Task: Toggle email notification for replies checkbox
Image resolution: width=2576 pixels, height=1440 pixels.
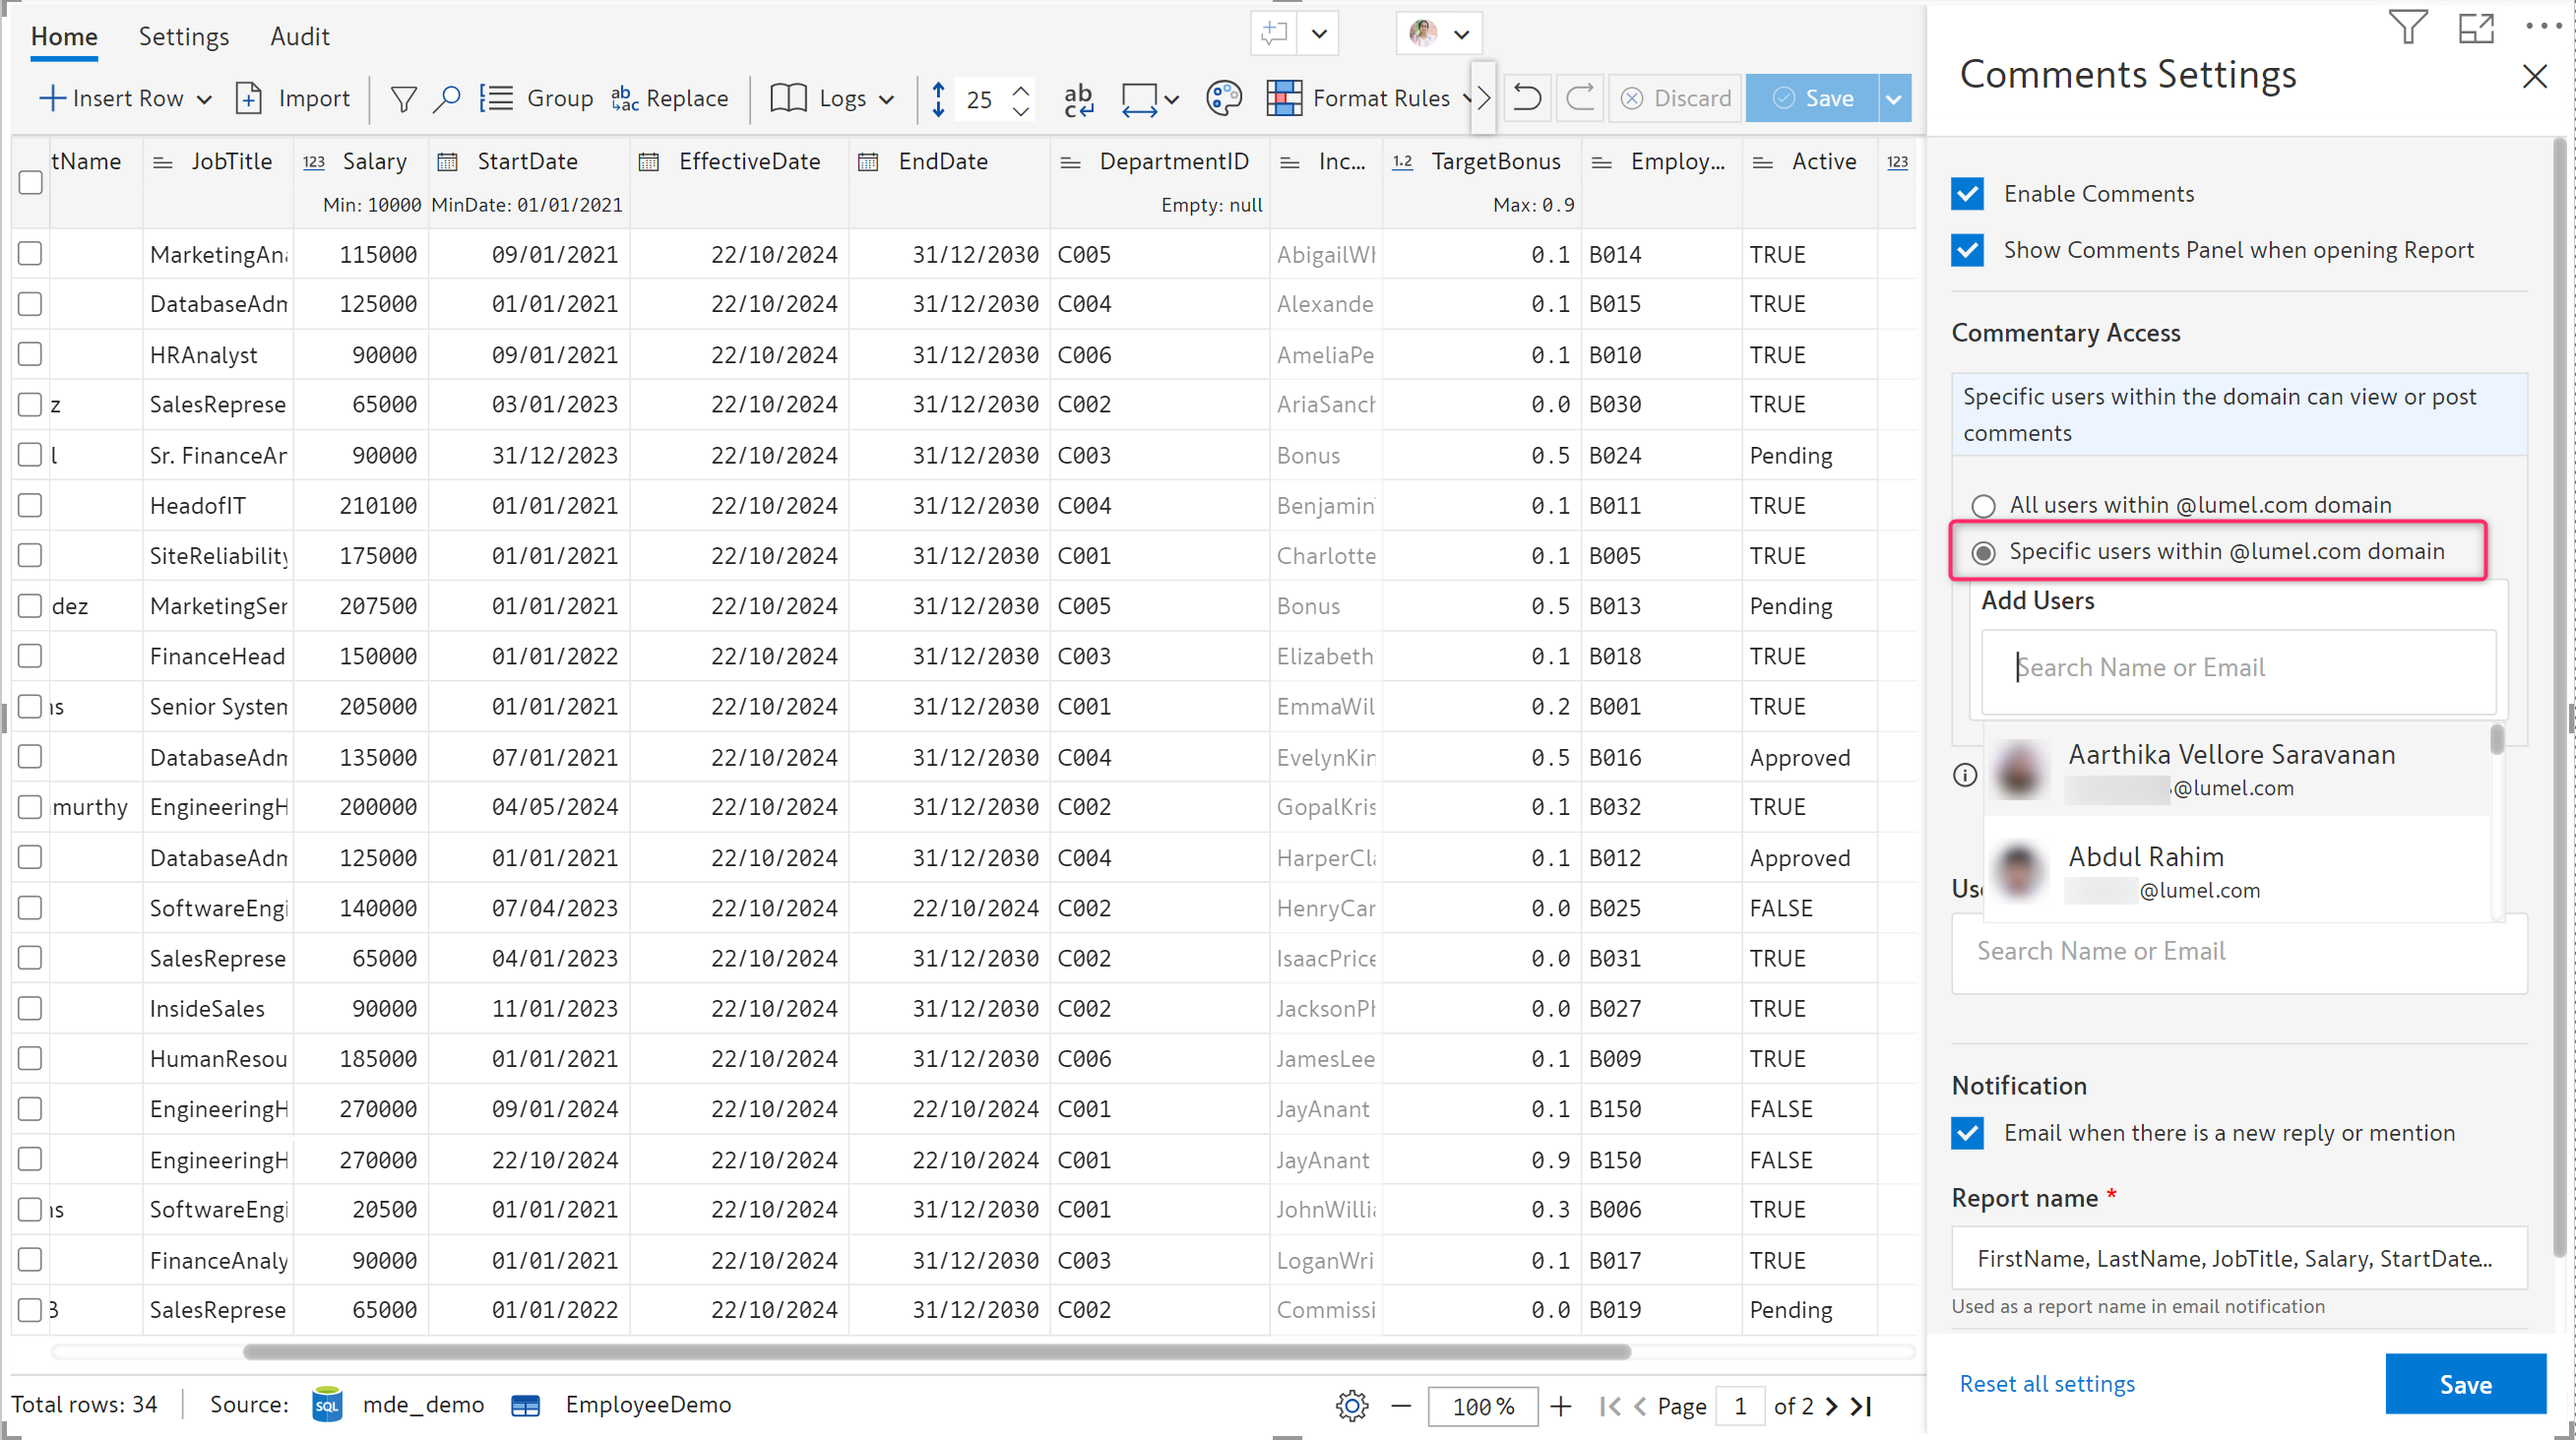Action: 1967,1133
